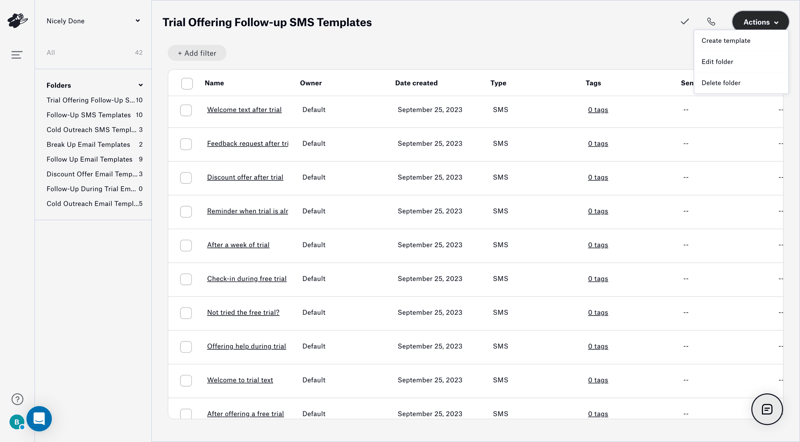Check the box for Welcome text after trial
Viewport: 800px width, 442px height.
186,110
